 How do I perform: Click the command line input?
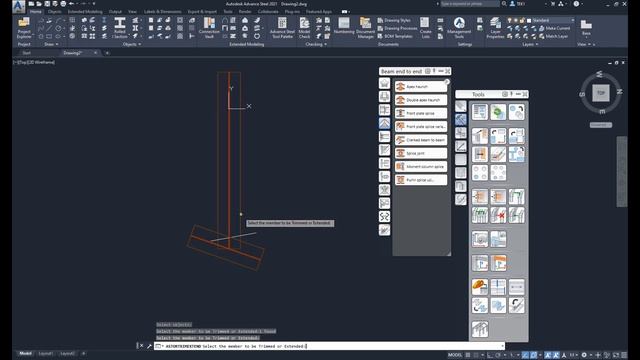[x=329, y=346]
